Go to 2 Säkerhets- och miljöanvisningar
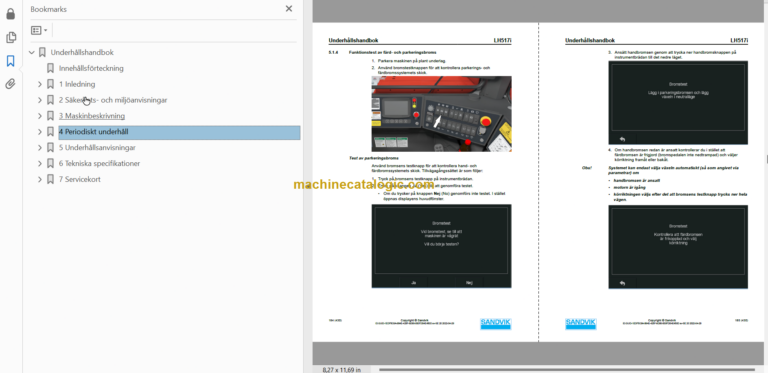Viewport: 768px width, 373px height. 113,100
